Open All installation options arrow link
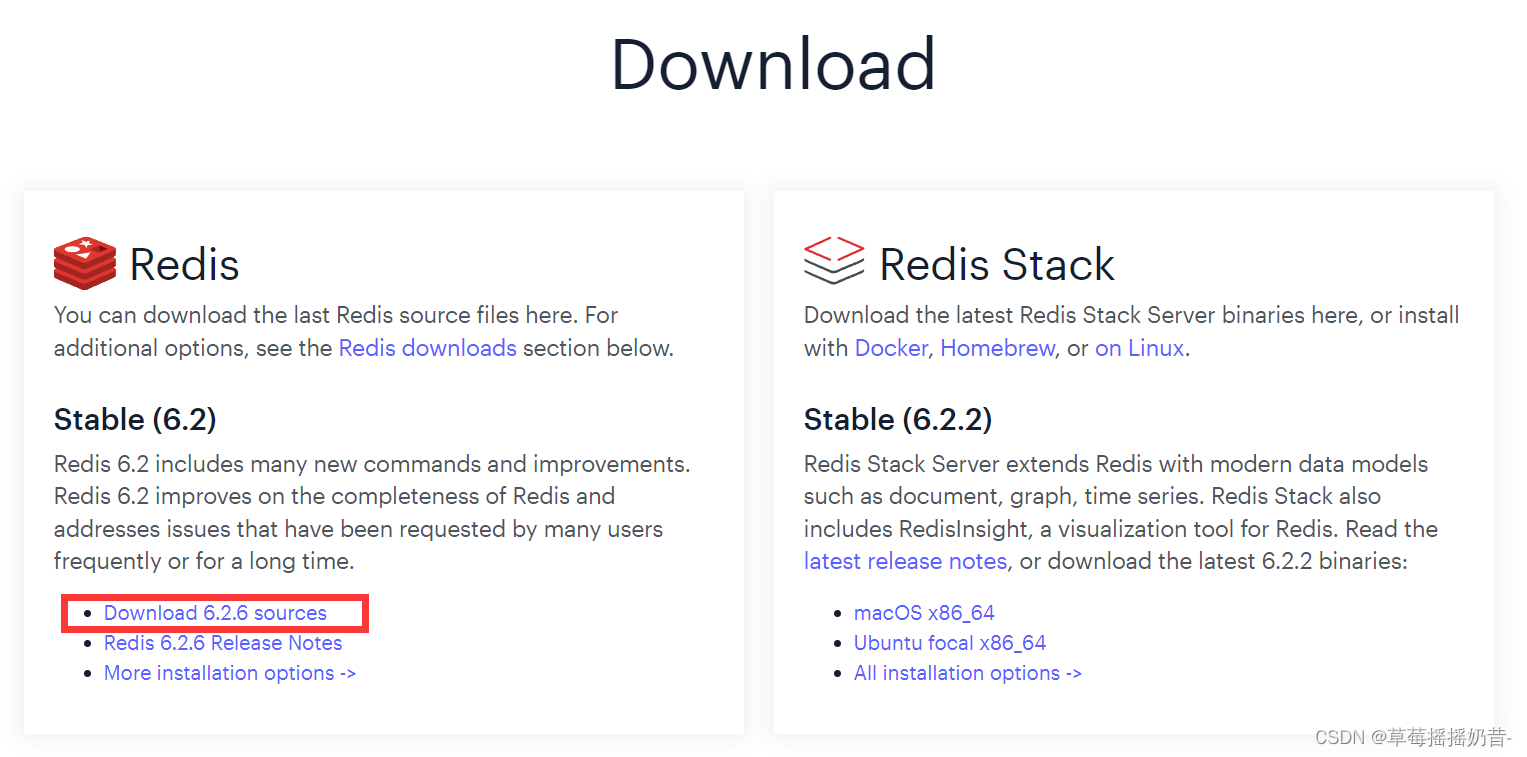This screenshot has height=757, width=1527. click(967, 673)
